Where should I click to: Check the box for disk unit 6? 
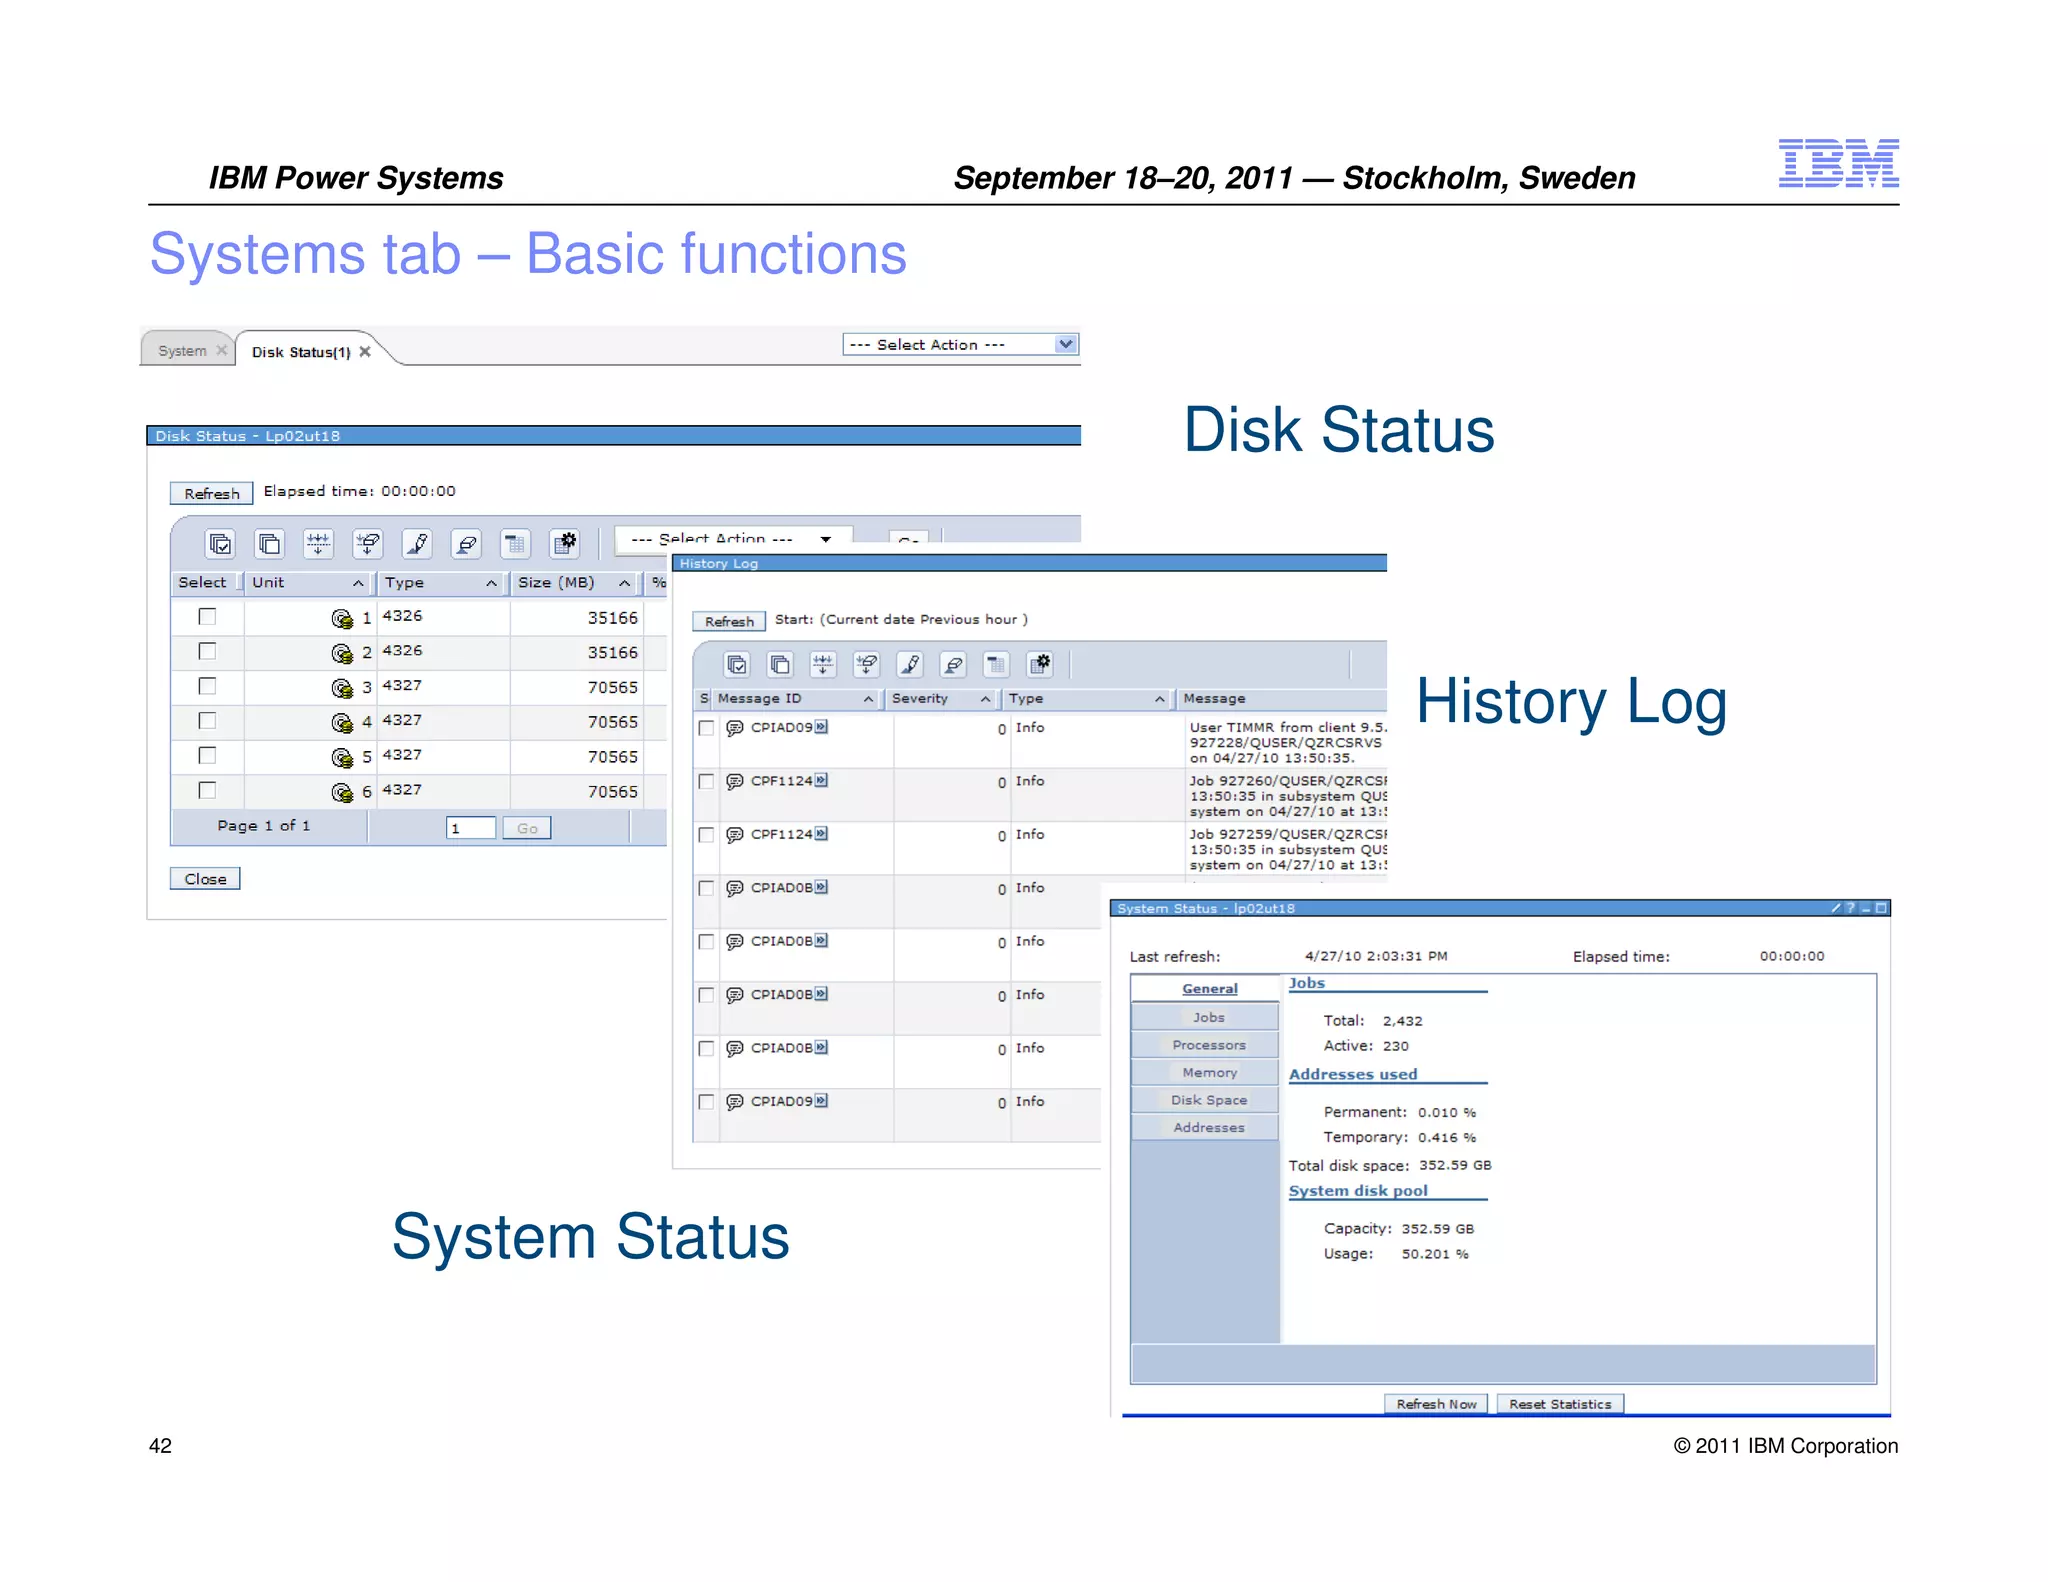pos(207,790)
